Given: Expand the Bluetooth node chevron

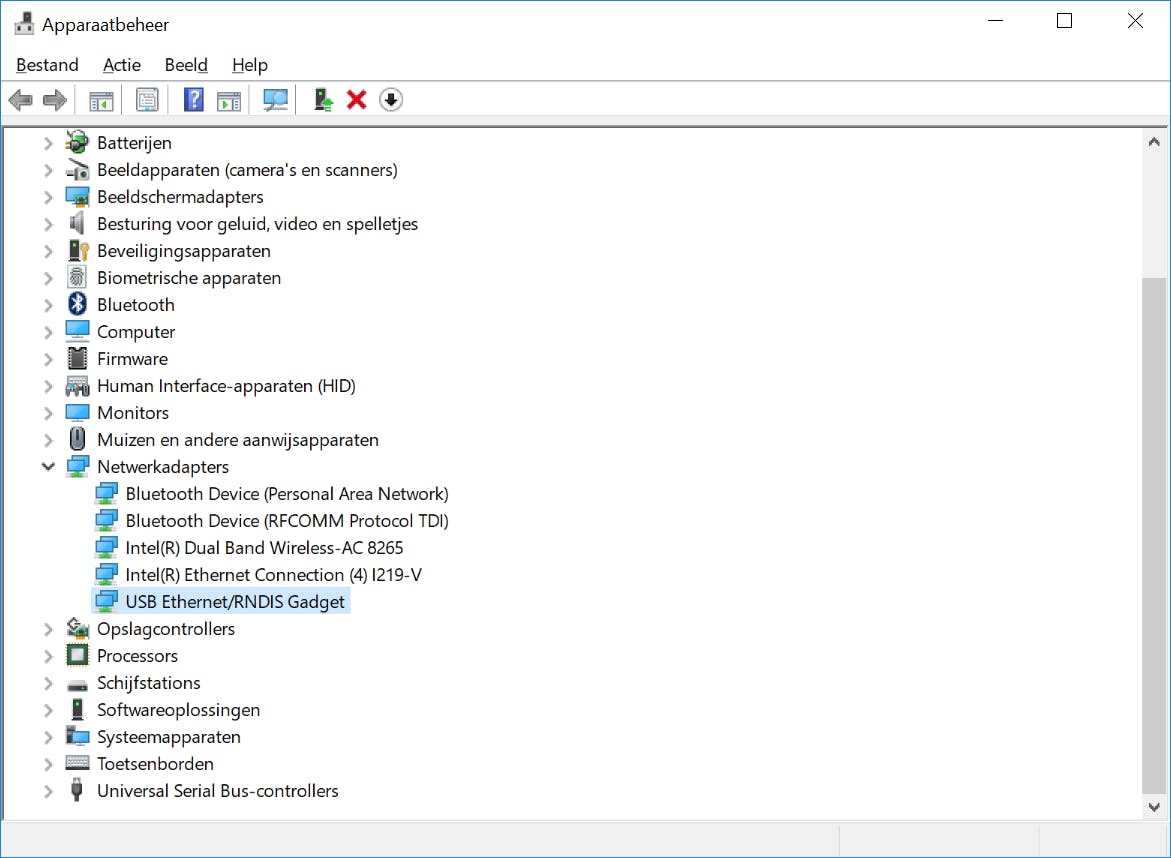Looking at the screenshot, I should 48,305.
